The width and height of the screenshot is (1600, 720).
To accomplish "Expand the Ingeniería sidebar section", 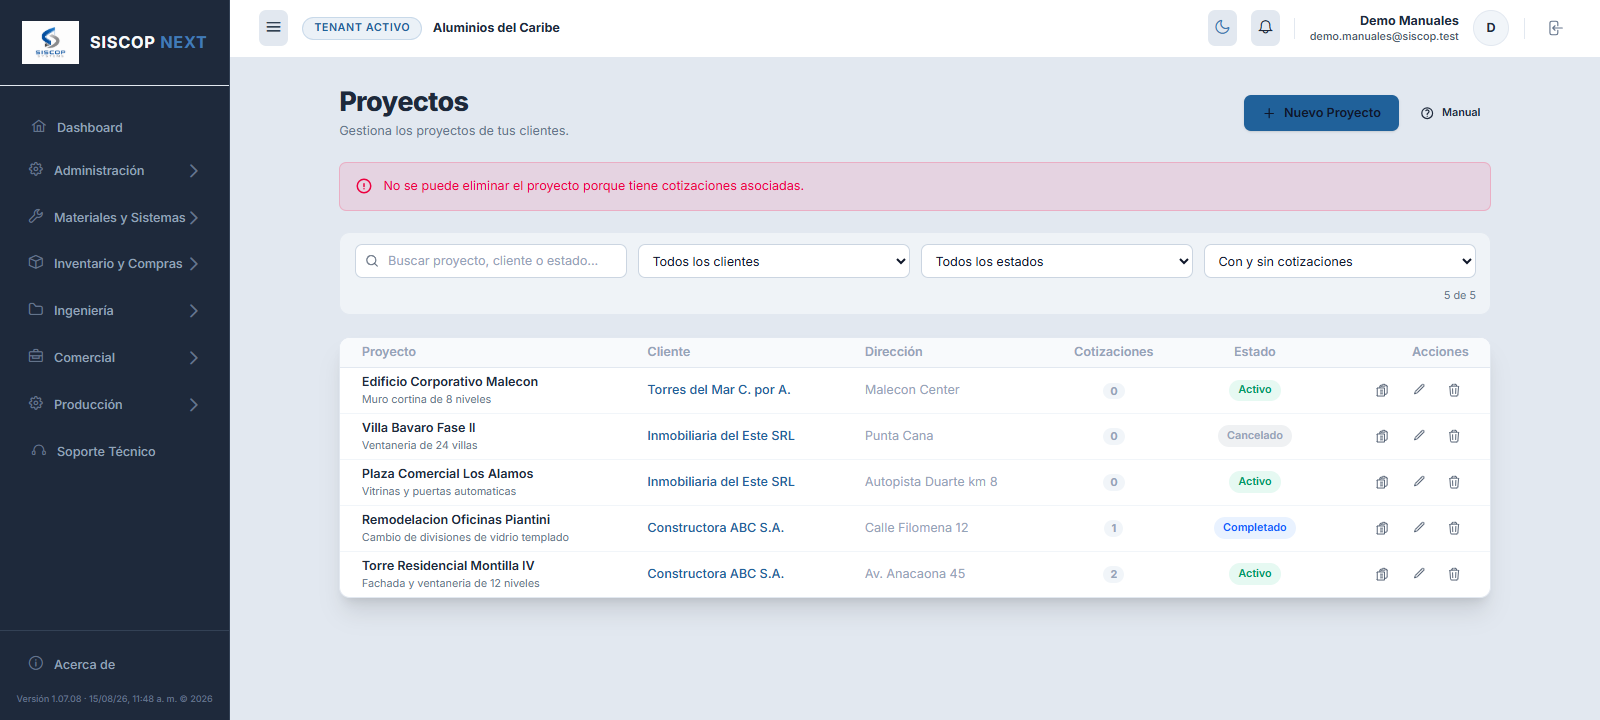I will pos(114,311).
